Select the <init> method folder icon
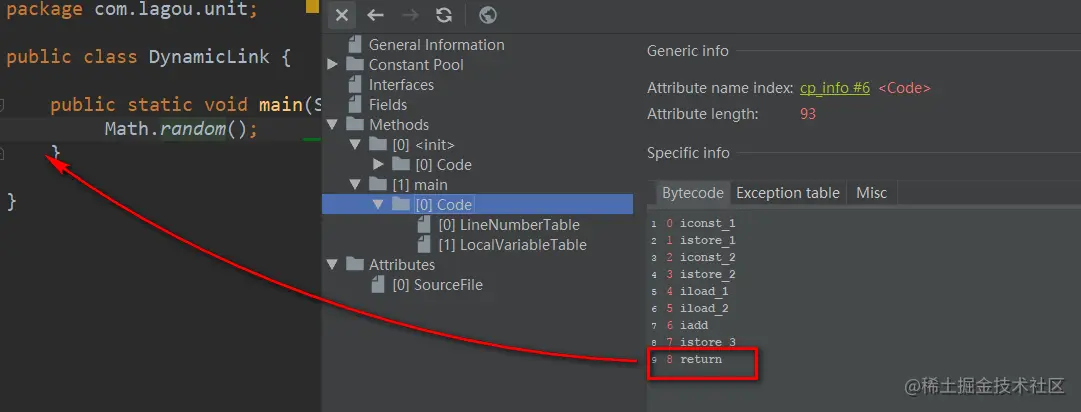This screenshot has width=1081, height=412. (x=378, y=145)
